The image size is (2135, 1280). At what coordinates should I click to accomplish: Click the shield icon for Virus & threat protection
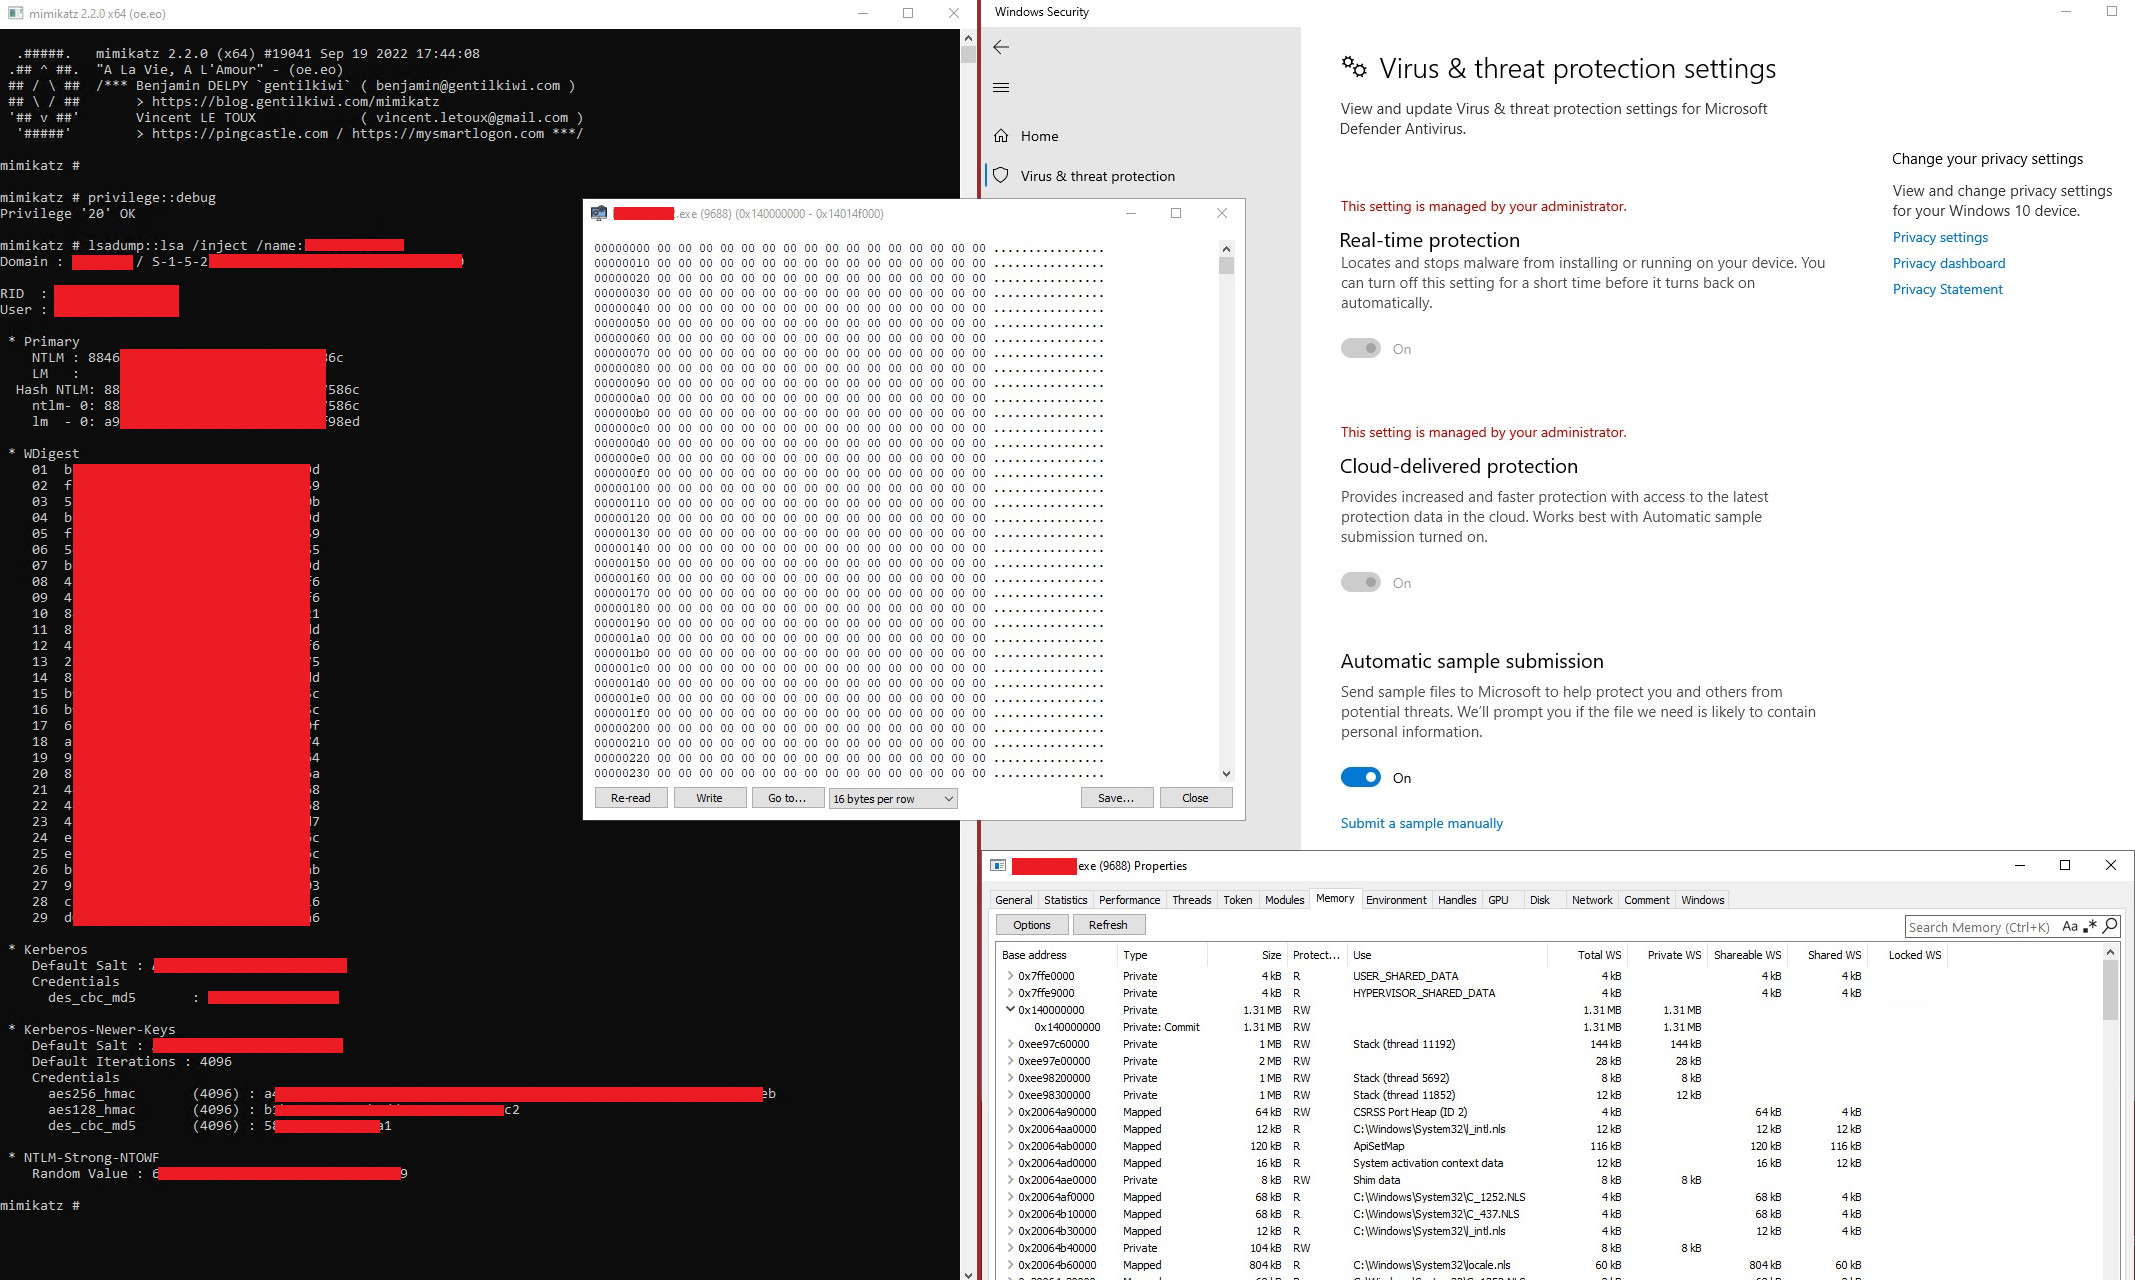pos(1001,175)
